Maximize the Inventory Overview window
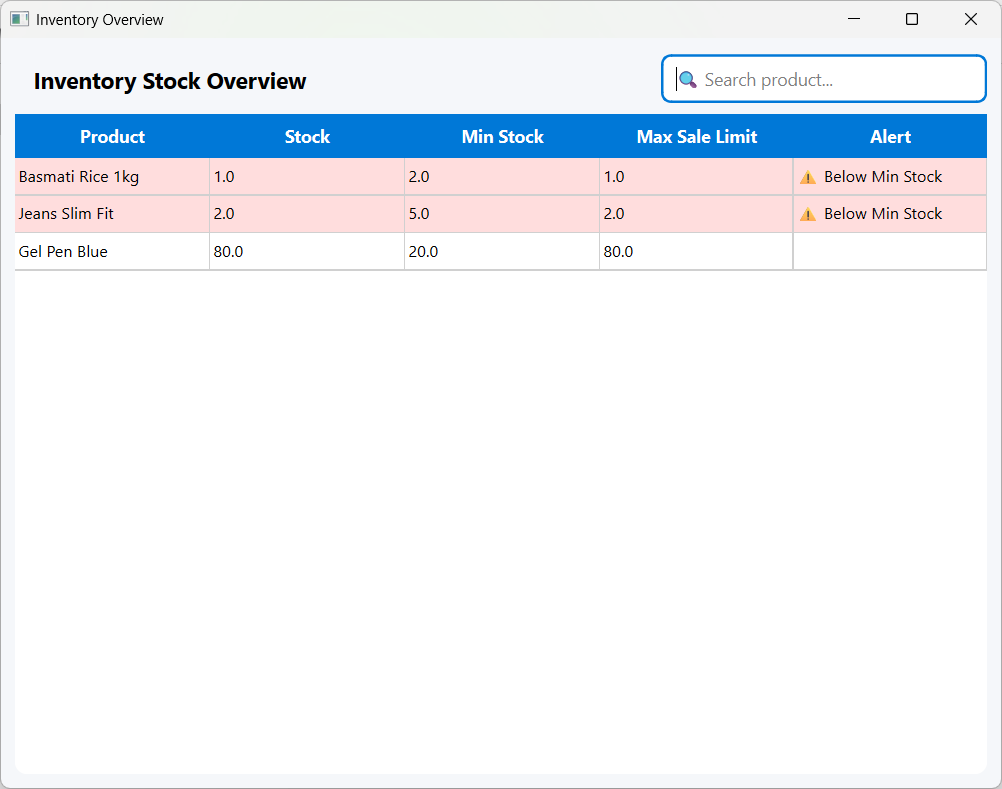 (912, 19)
